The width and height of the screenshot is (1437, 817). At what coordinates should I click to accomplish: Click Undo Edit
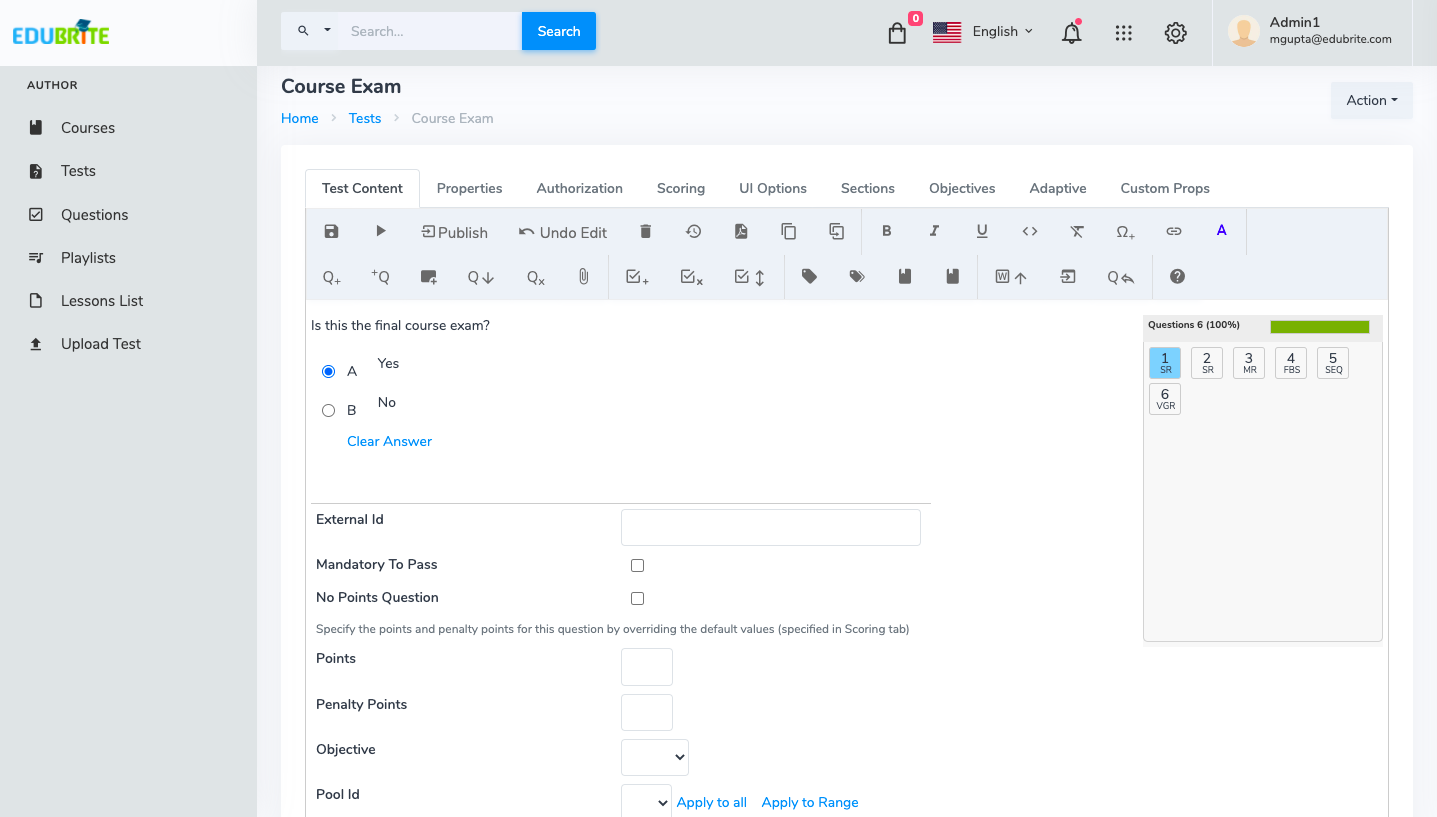pos(562,232)
